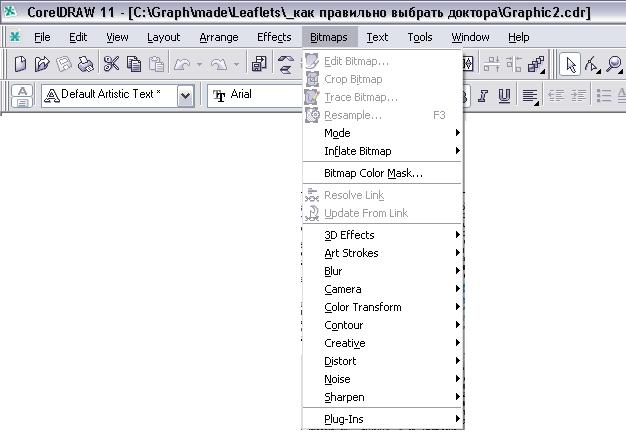
Task: Expand the Mode submenu
Action: coord(382,133)
